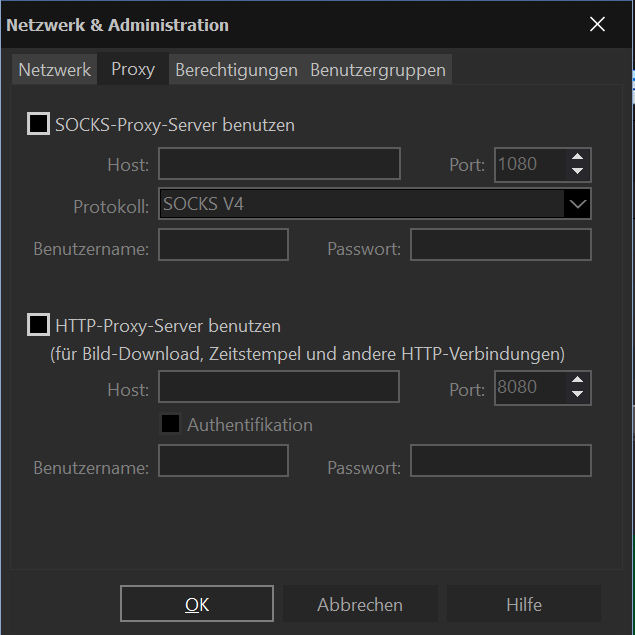Click the SOCKS Passwort field
The image size is (635, 635).
point(500,245)
